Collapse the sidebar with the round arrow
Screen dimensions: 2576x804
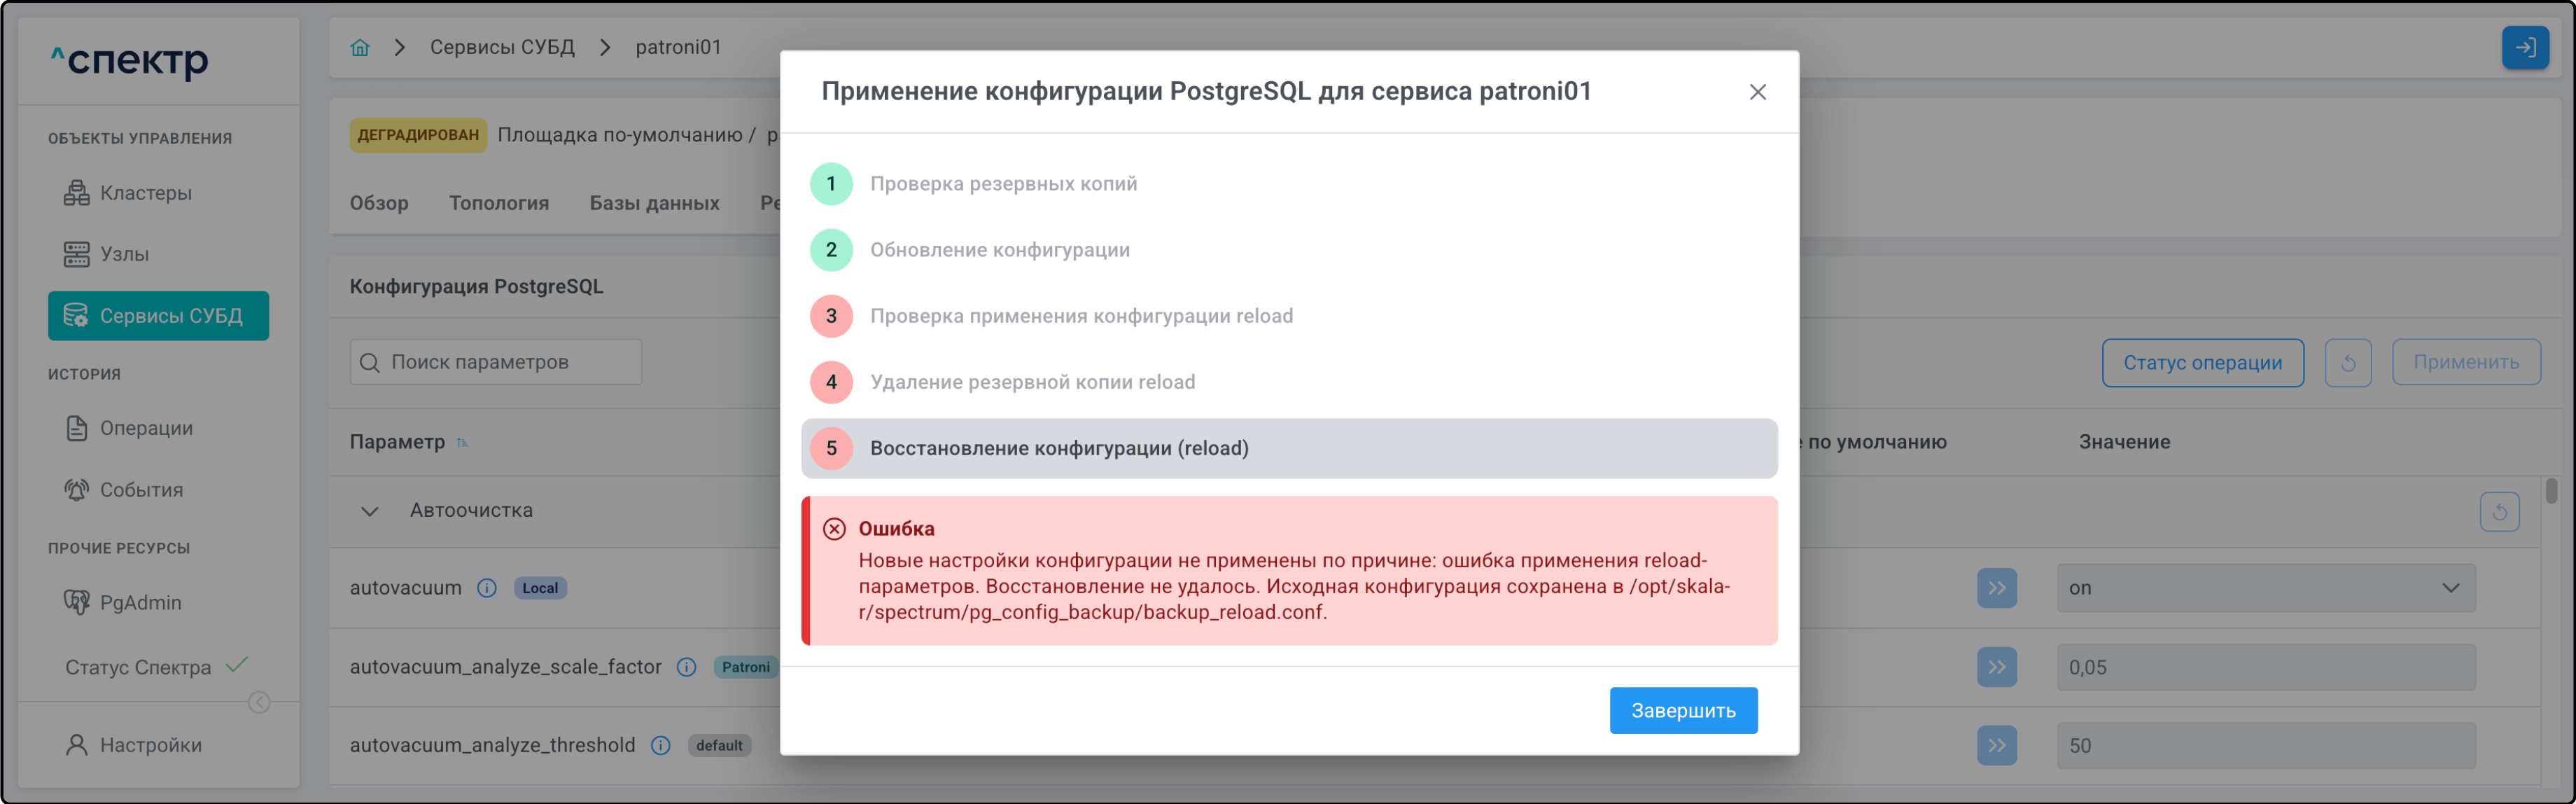coord(259,702)
